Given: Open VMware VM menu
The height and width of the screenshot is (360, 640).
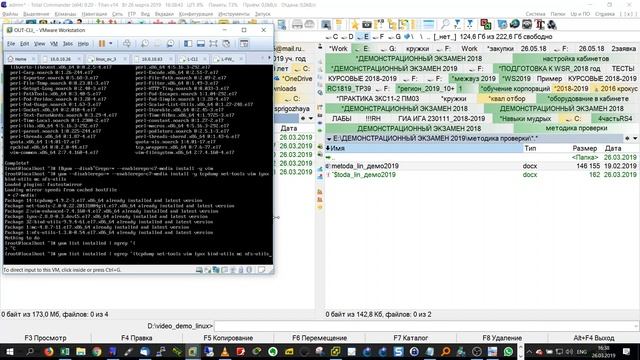Looking at the screenshot, I should tap(53, 44).
